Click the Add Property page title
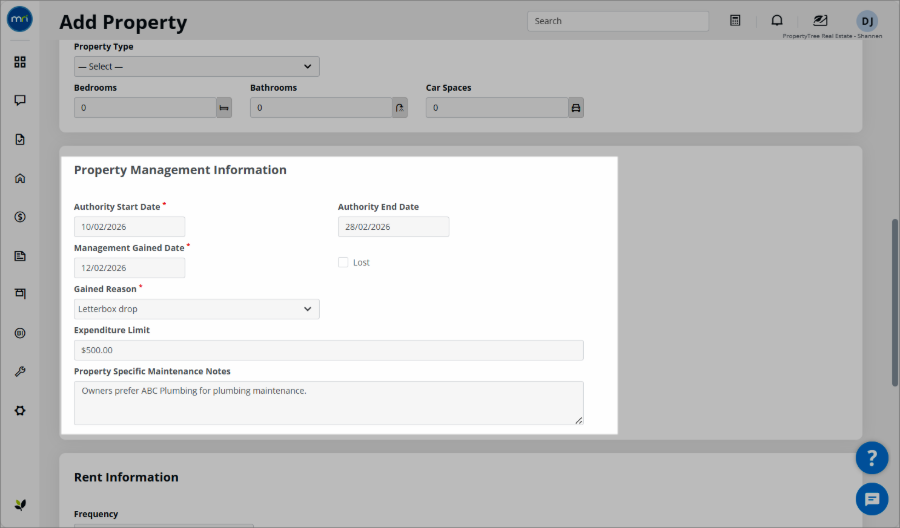 pos(123,22)
